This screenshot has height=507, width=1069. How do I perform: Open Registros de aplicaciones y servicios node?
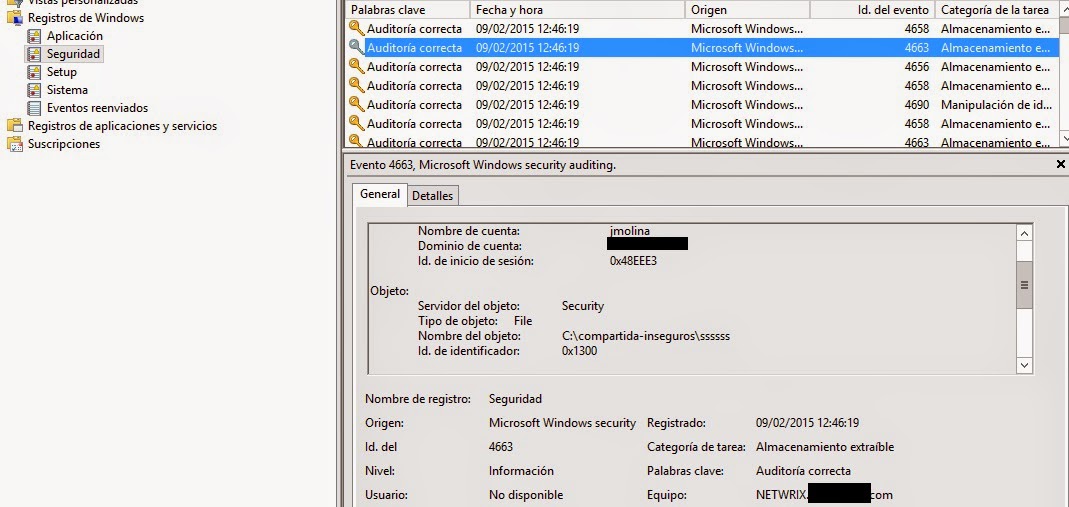122,126
